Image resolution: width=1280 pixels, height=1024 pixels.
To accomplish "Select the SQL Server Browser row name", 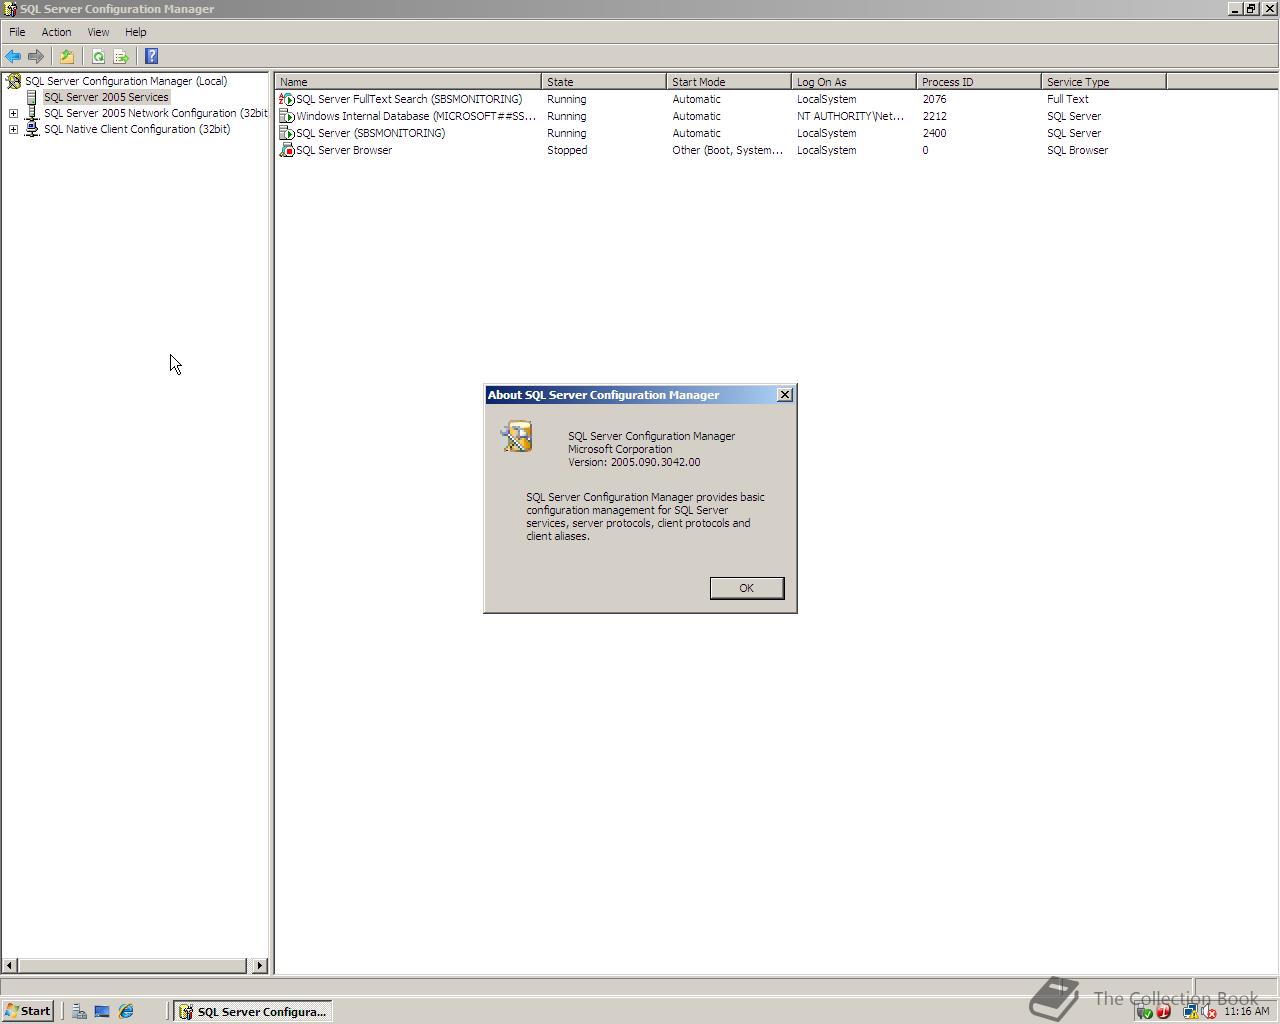I will point(344,150).
